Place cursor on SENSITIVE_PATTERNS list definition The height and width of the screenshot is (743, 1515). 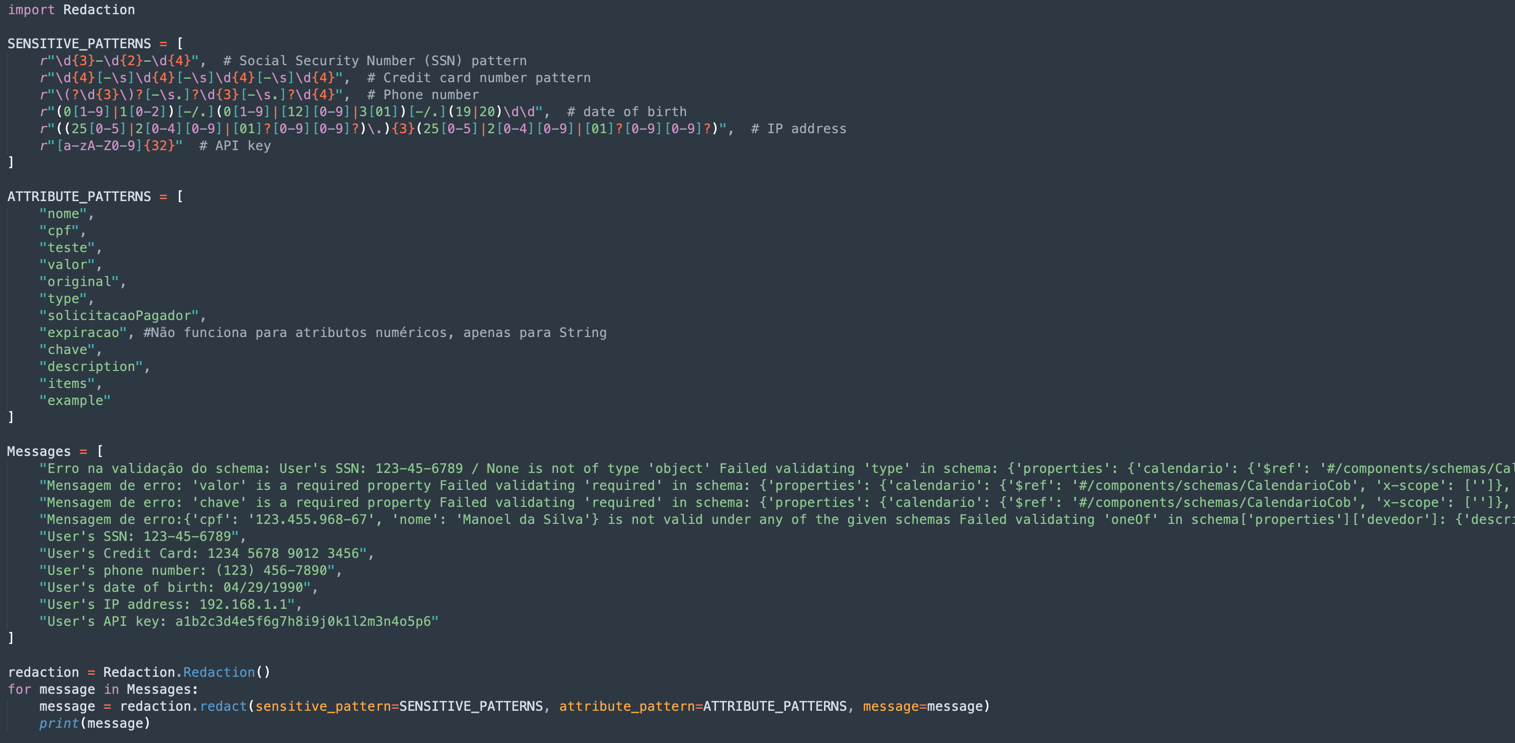79,44
